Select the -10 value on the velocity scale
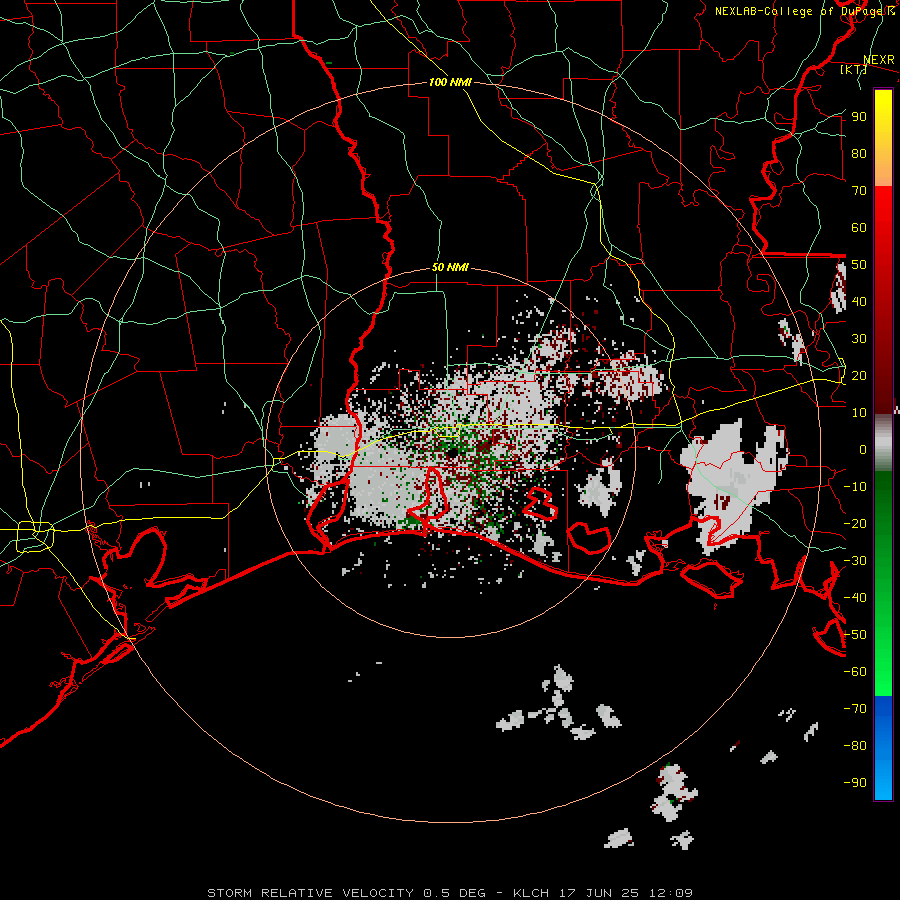The height and width of the screenshot is (900, 900). (855, 487)
